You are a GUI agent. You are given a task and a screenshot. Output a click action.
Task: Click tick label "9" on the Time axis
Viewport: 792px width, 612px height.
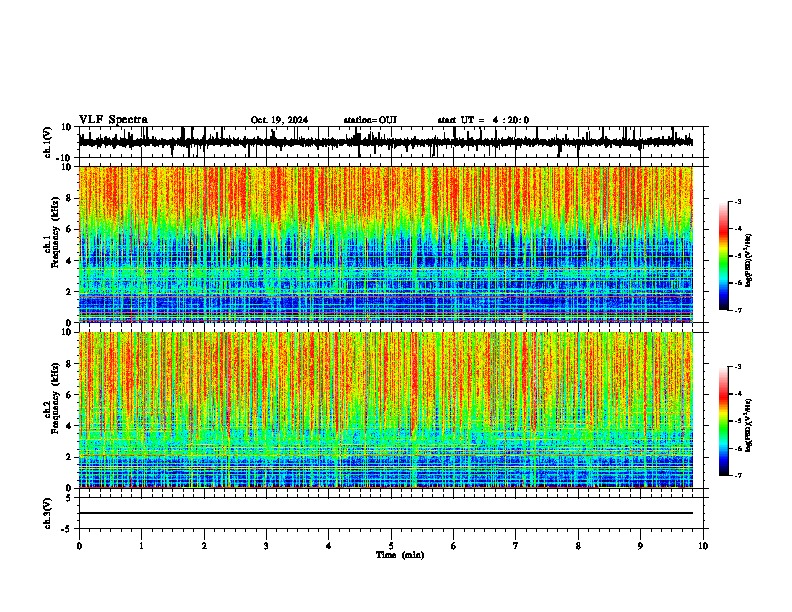click(x=640, y=546)
